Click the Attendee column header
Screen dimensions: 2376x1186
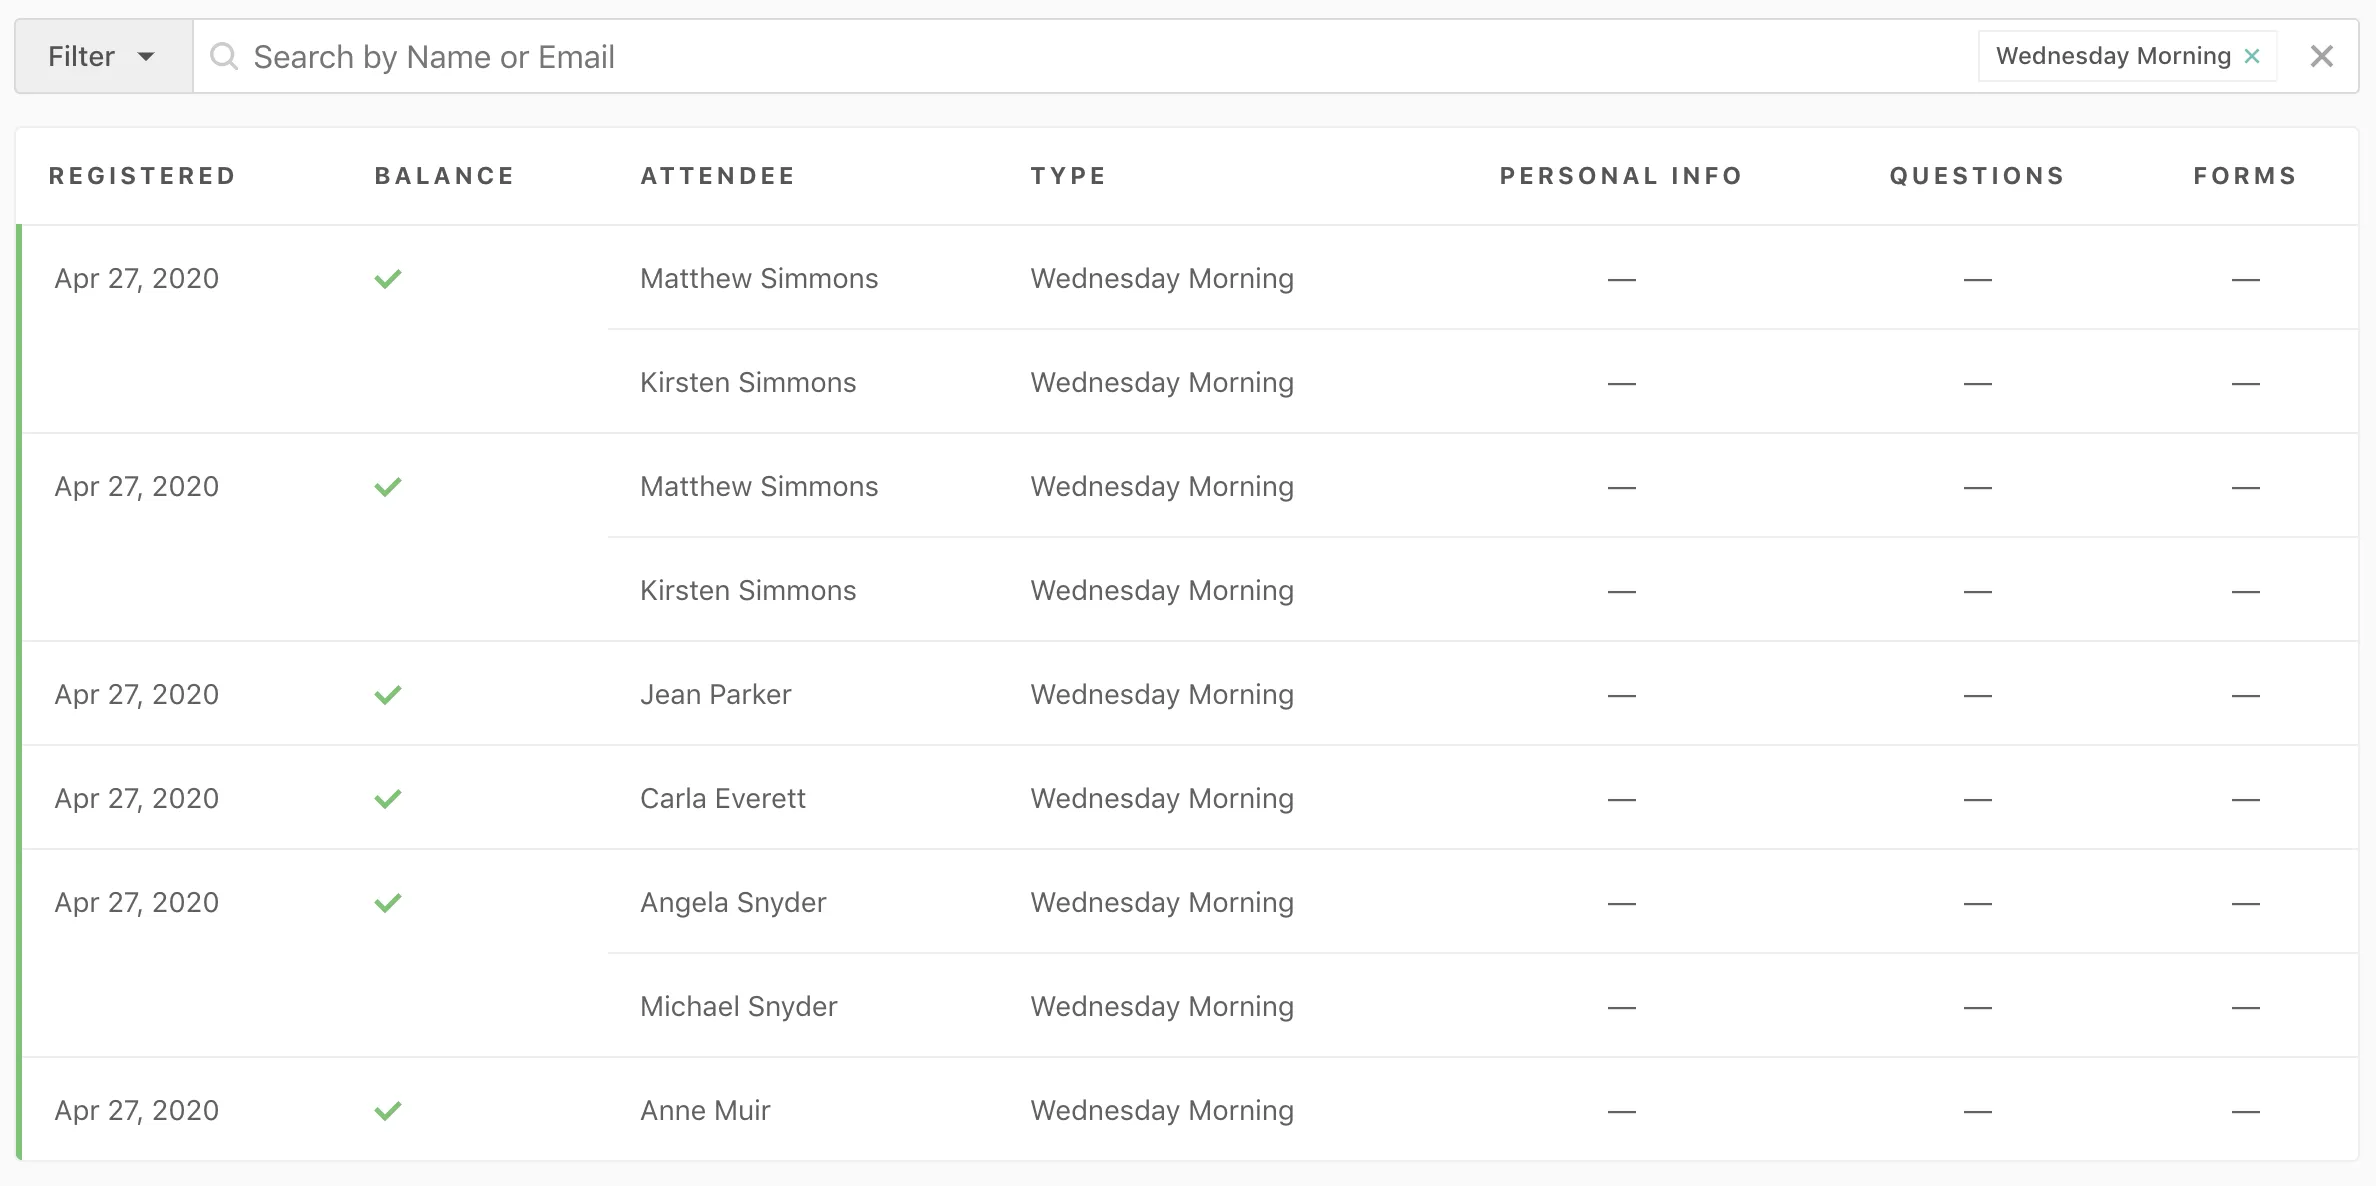[x=717, y=176]
